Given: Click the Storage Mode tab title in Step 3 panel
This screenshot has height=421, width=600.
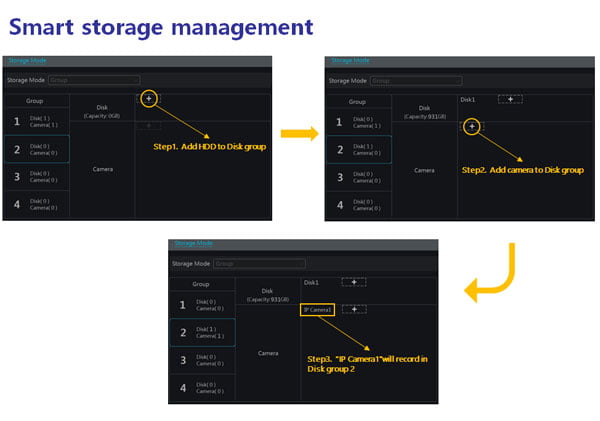Looking at the screenshot, I should [195, 243].
